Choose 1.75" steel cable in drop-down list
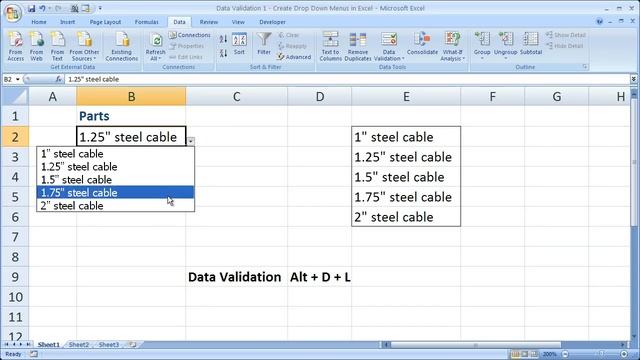Viewport: 640px width, 360px height. [116, 192]
